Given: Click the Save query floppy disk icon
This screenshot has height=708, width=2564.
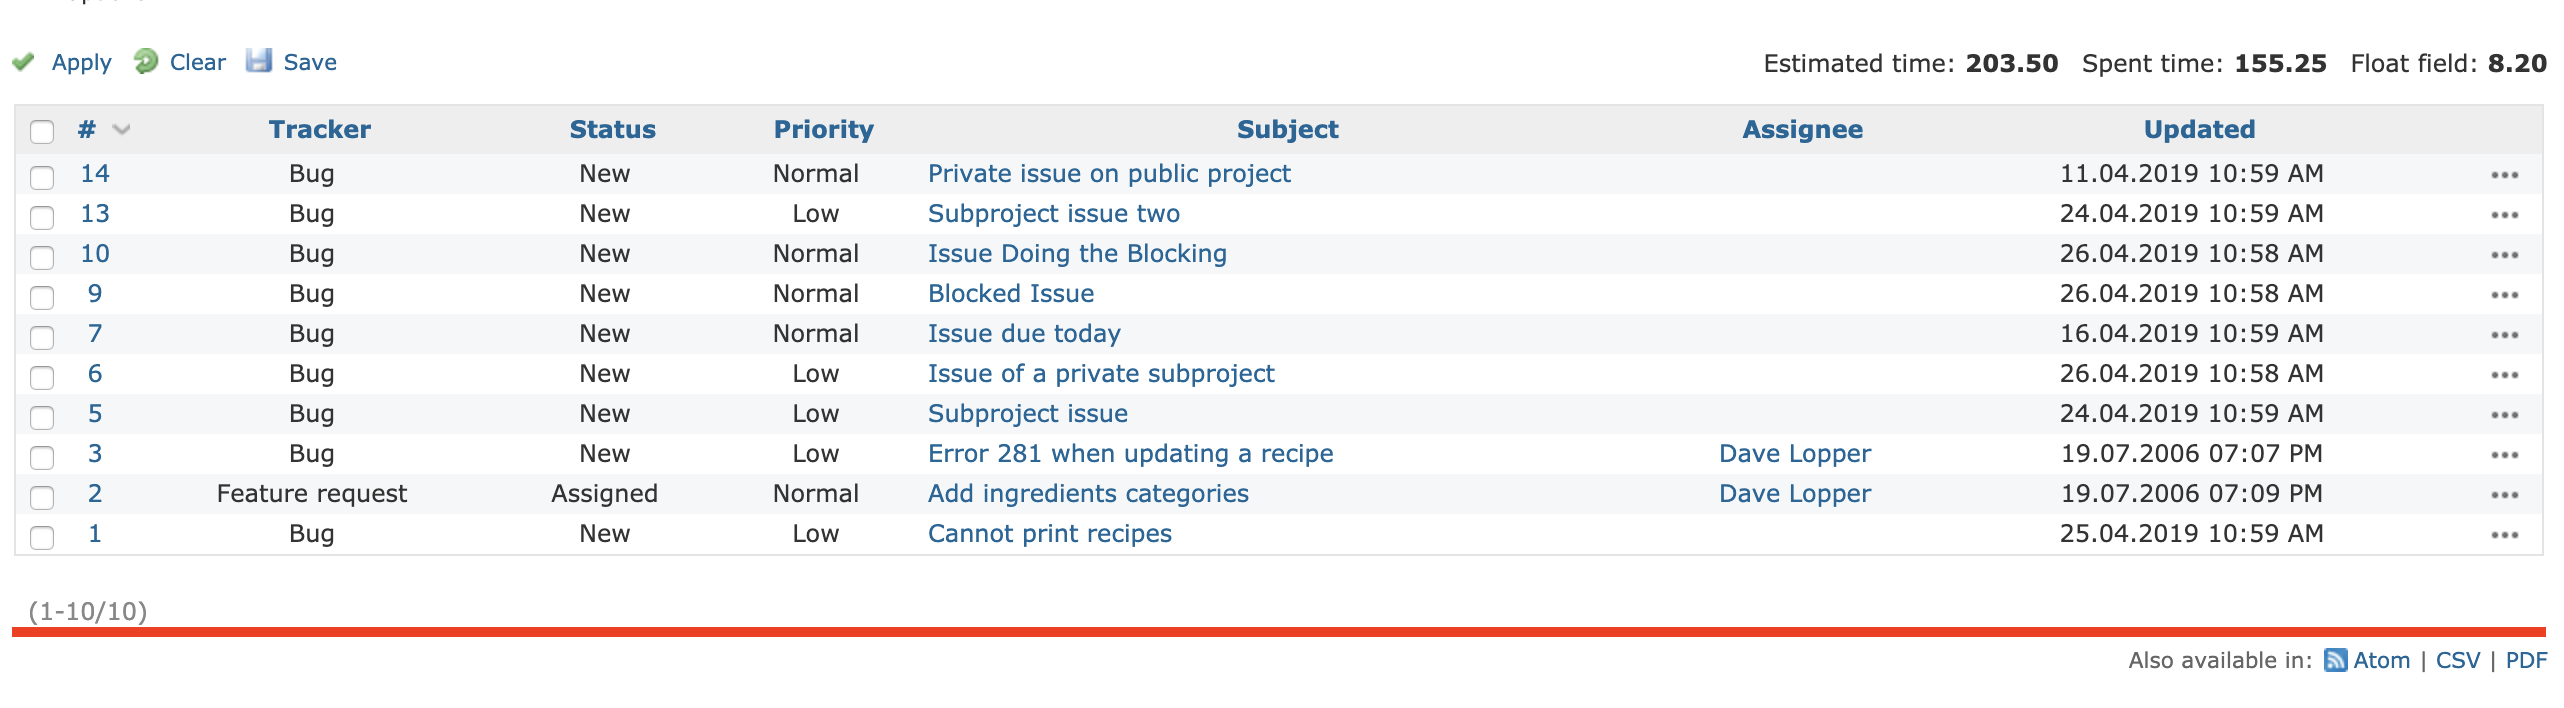Looking at the screenshot, I should [259, 61].
